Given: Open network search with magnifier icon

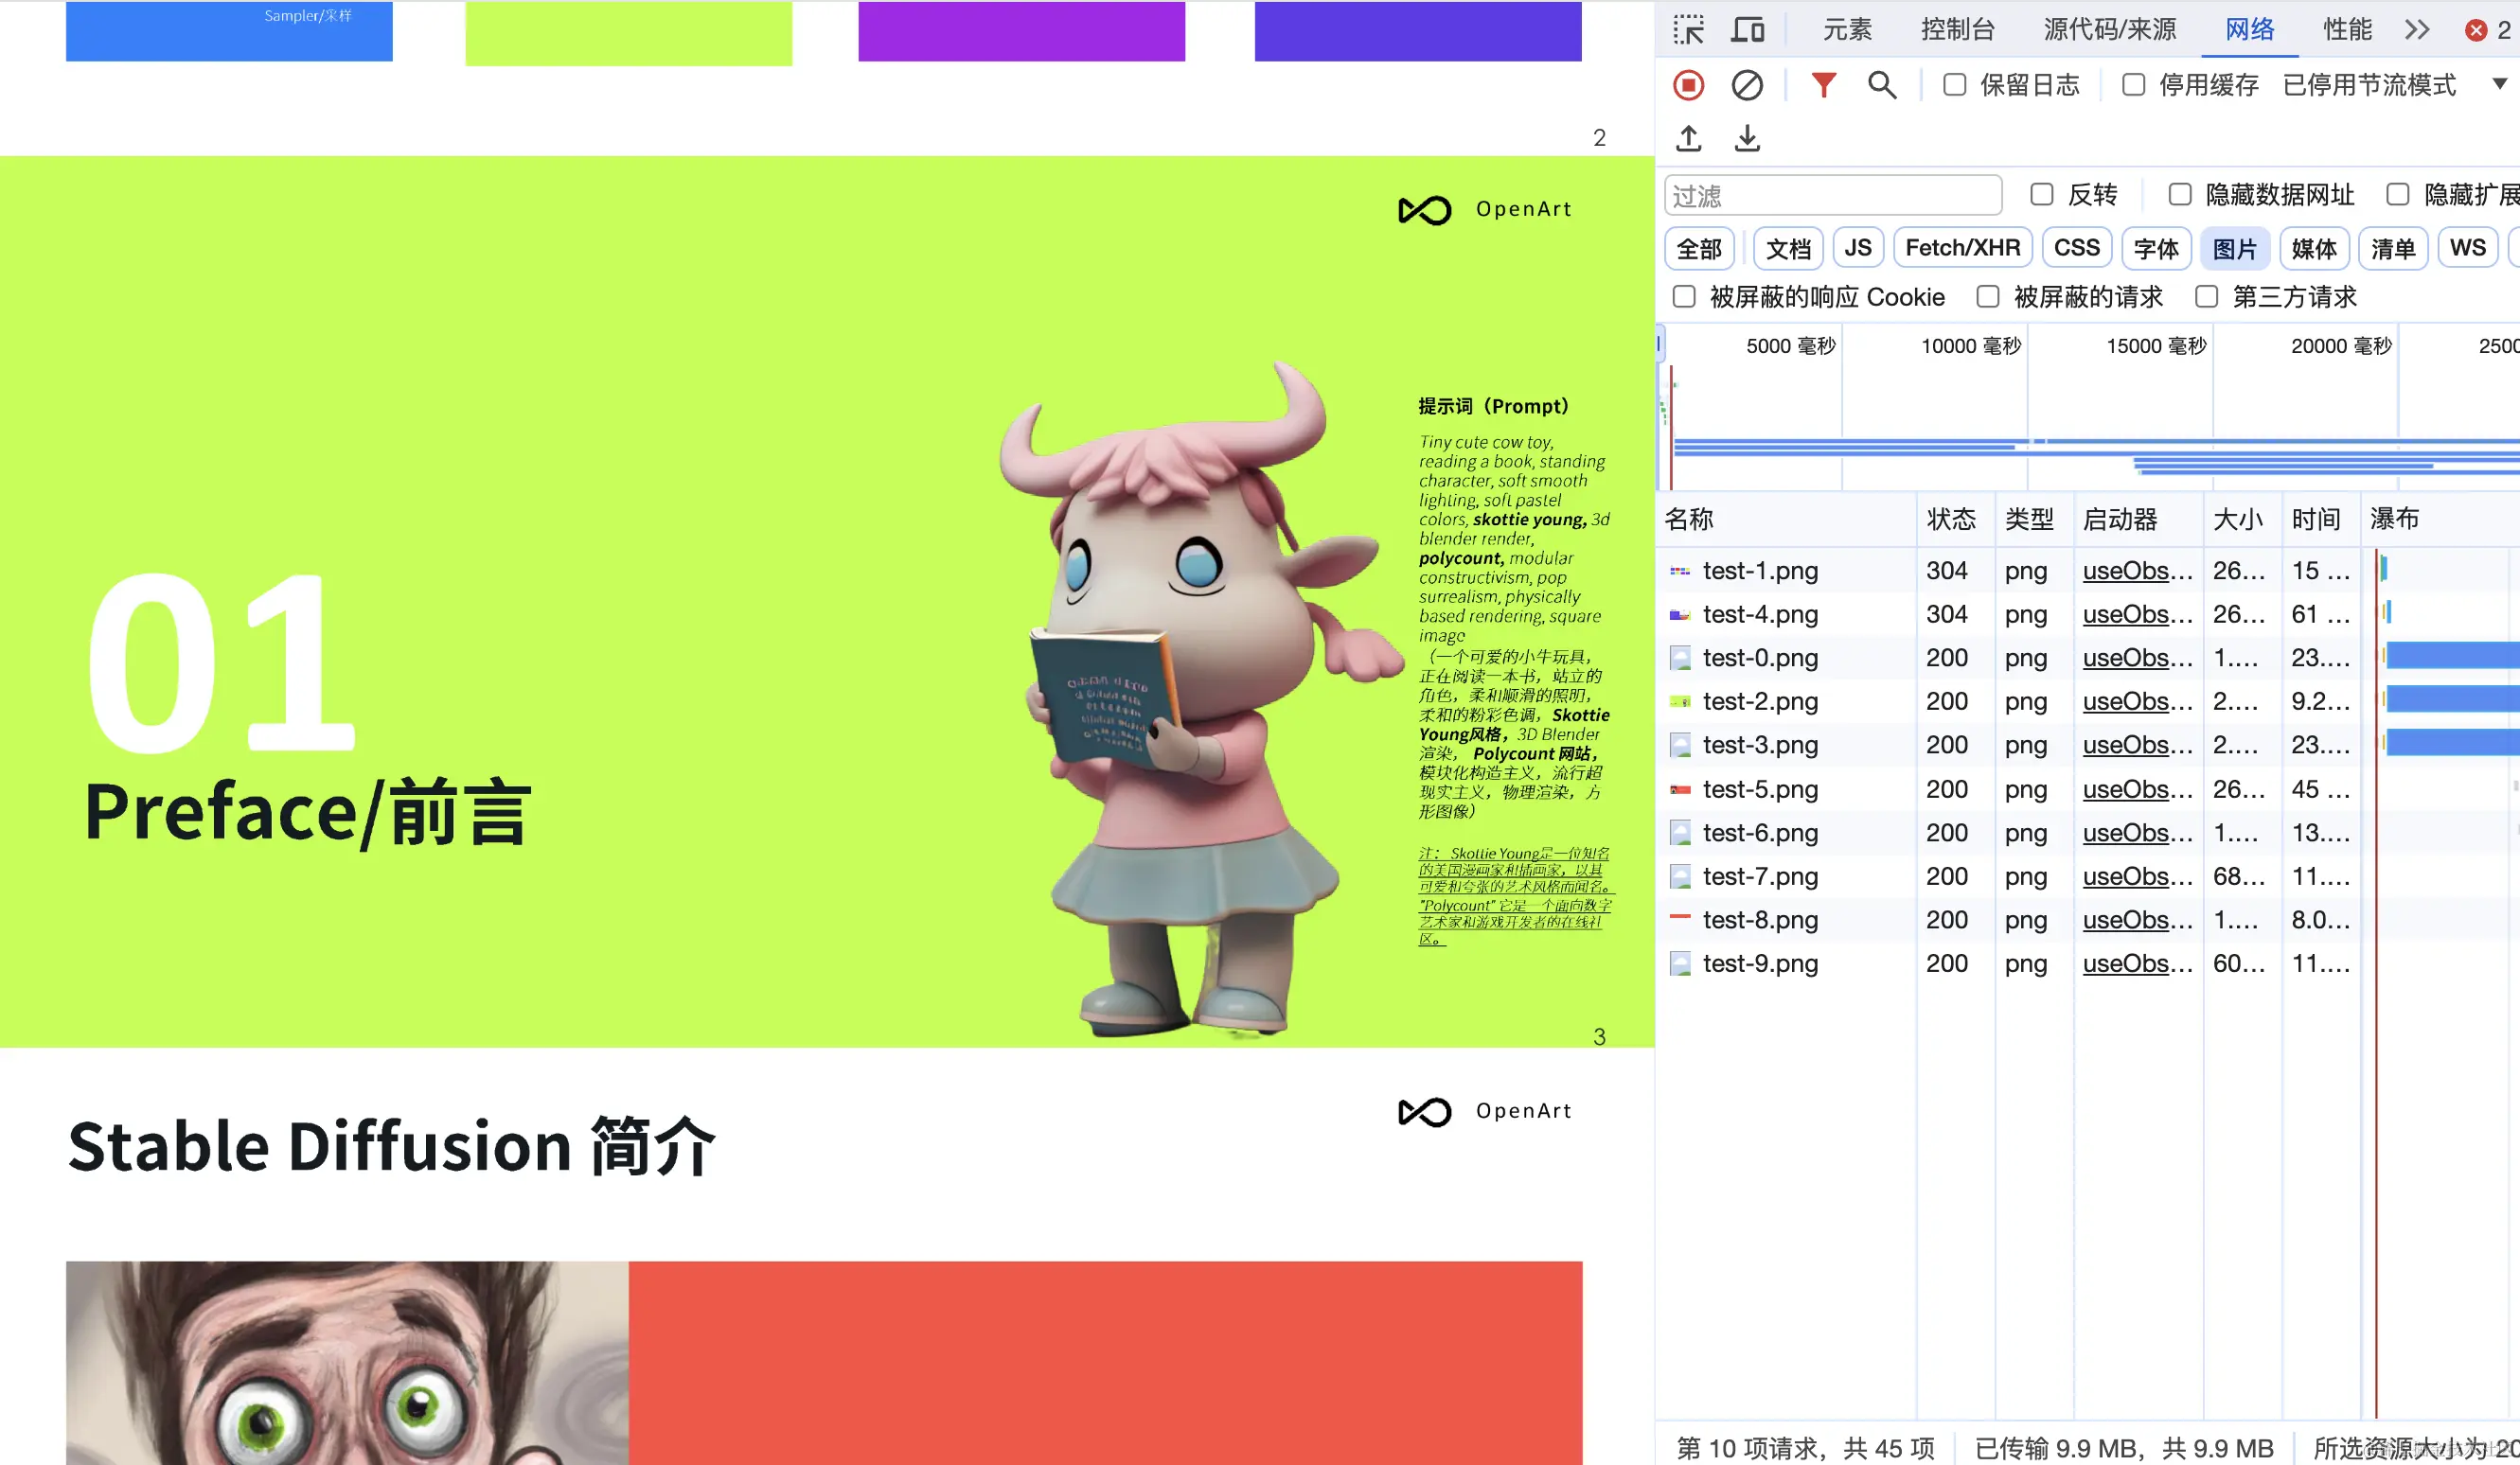Looking at the screenshot, I should click(1881, 85).
